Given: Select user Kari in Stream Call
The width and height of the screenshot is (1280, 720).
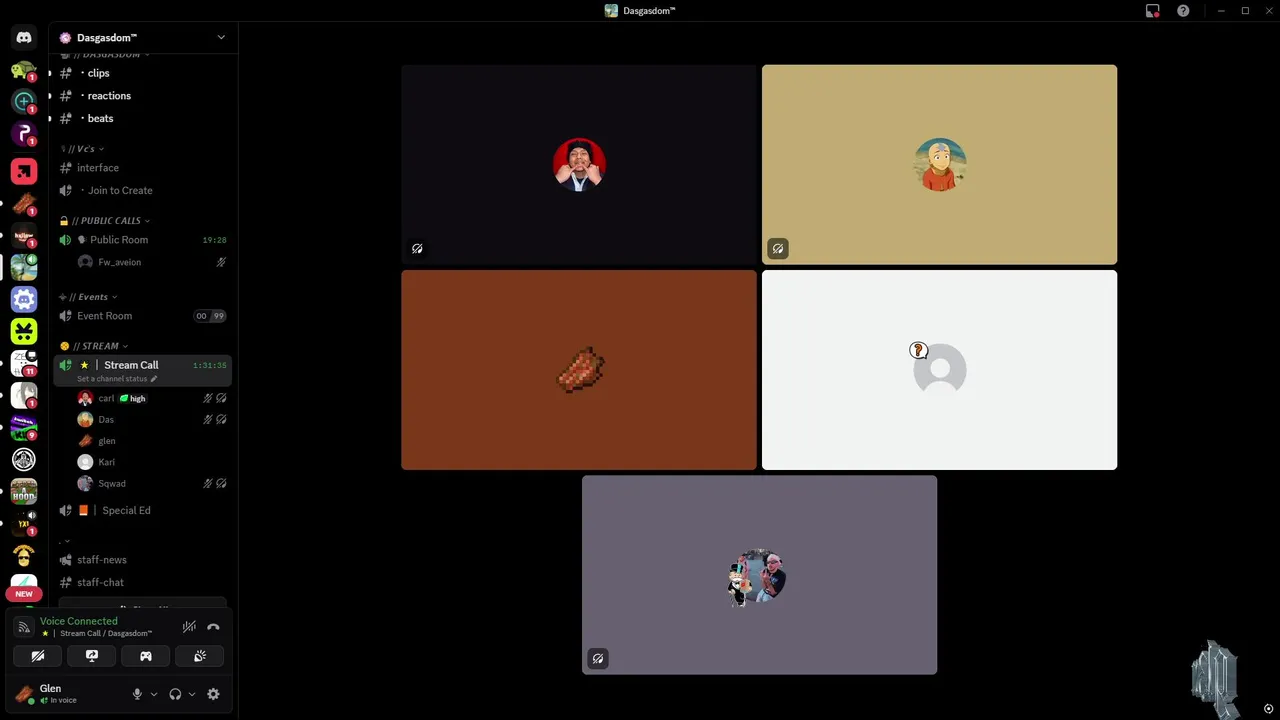Looking at the screenshot, I should coord(151,462).
